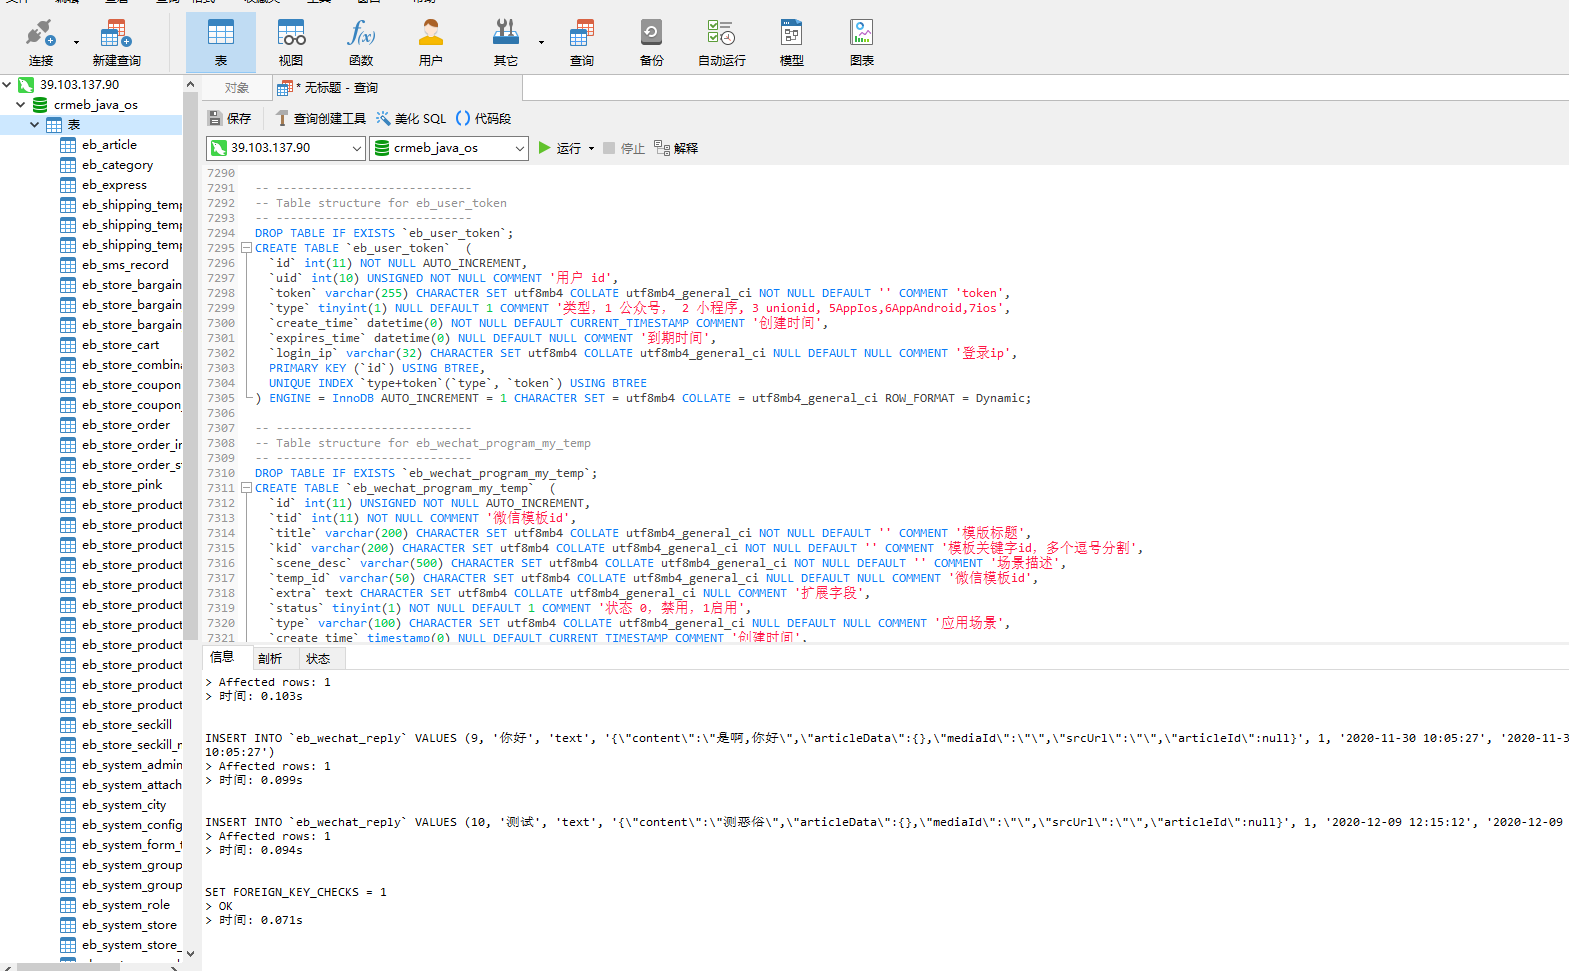Click the sidebar horizontal scrollbar
This screenshot has width=1569, height=971.
pyautogui.click(x=70, y=966)
